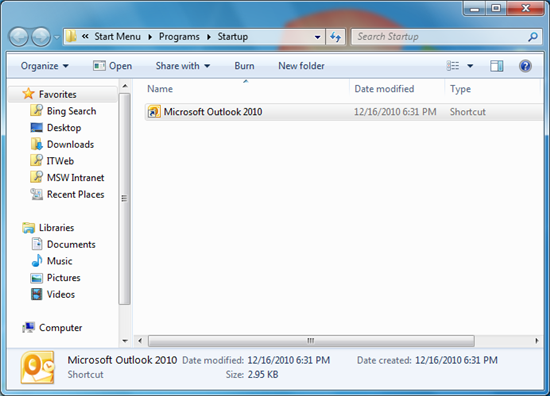Image resolution: width=550 pixels, height=396 pixels.
Task: Create a New folder
Action: pos(301,66)
